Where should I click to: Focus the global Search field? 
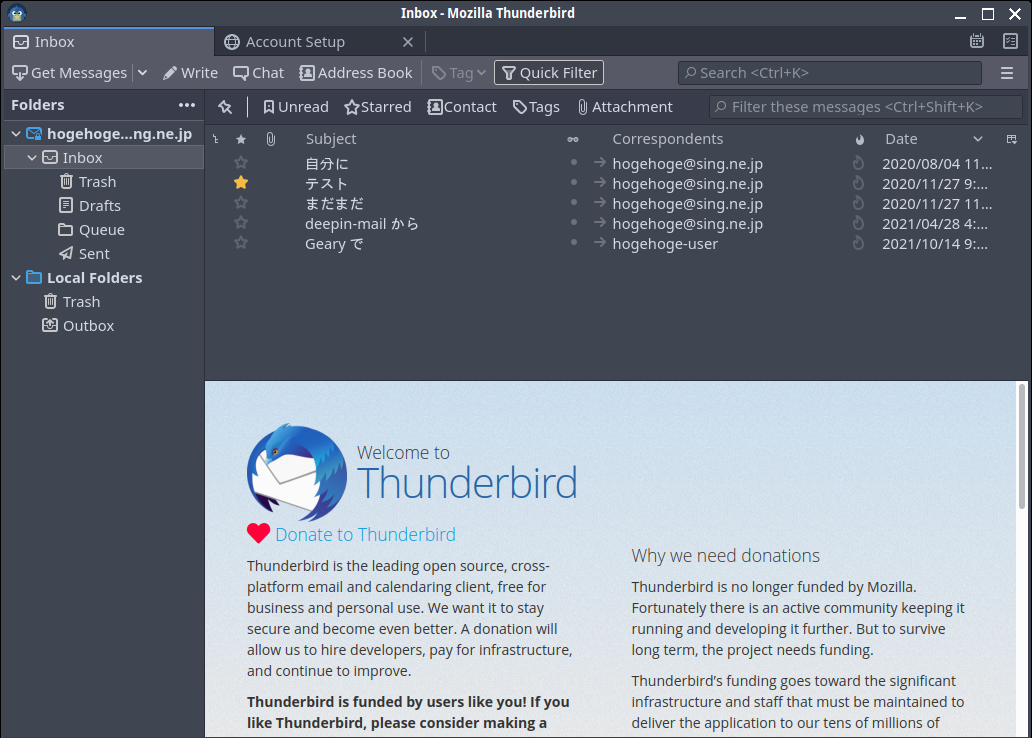[829, 73]
